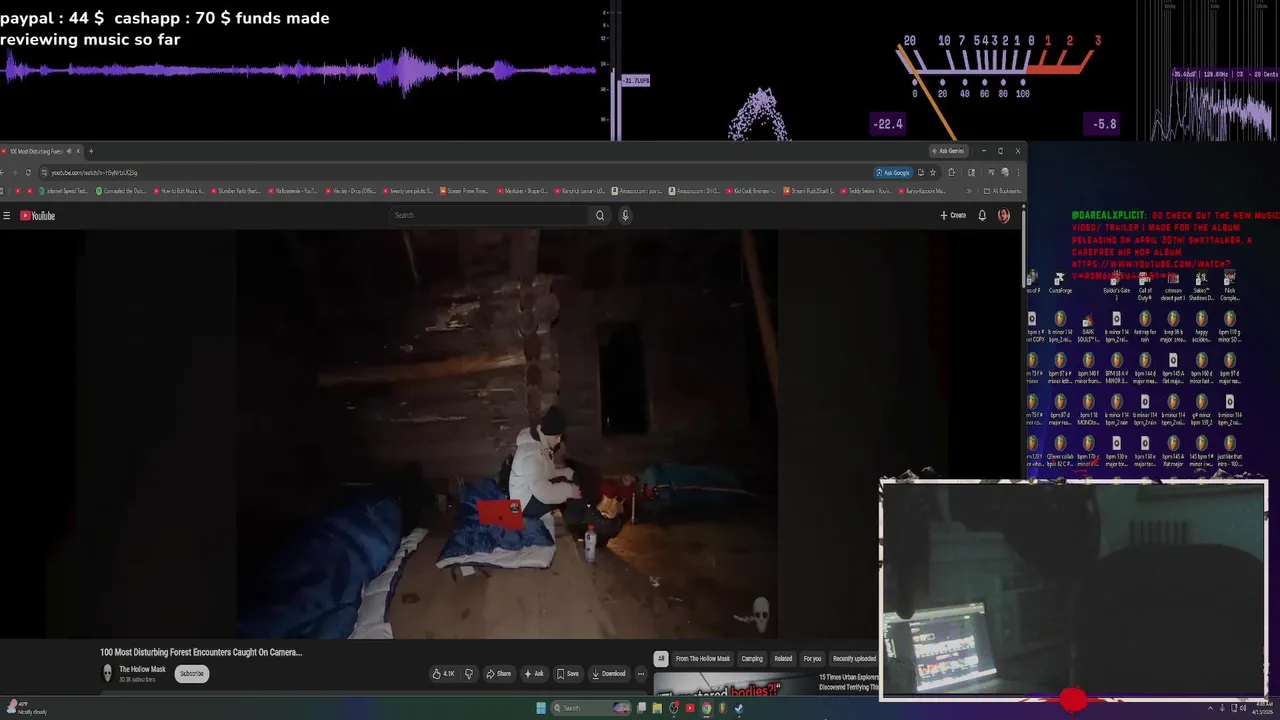Open DARK SOULS desktop shortcut
The image size is (1280, 720).
coord(1088,326)
